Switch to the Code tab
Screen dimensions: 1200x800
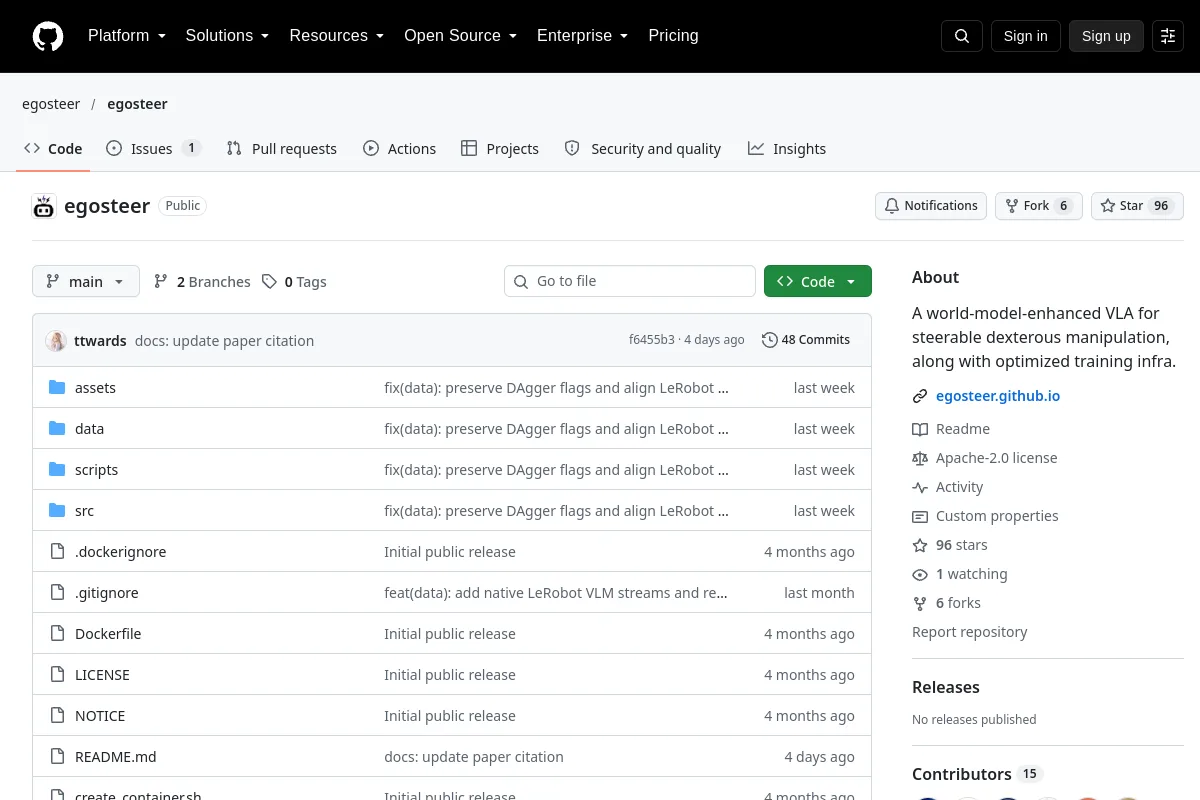coord(53,148)
